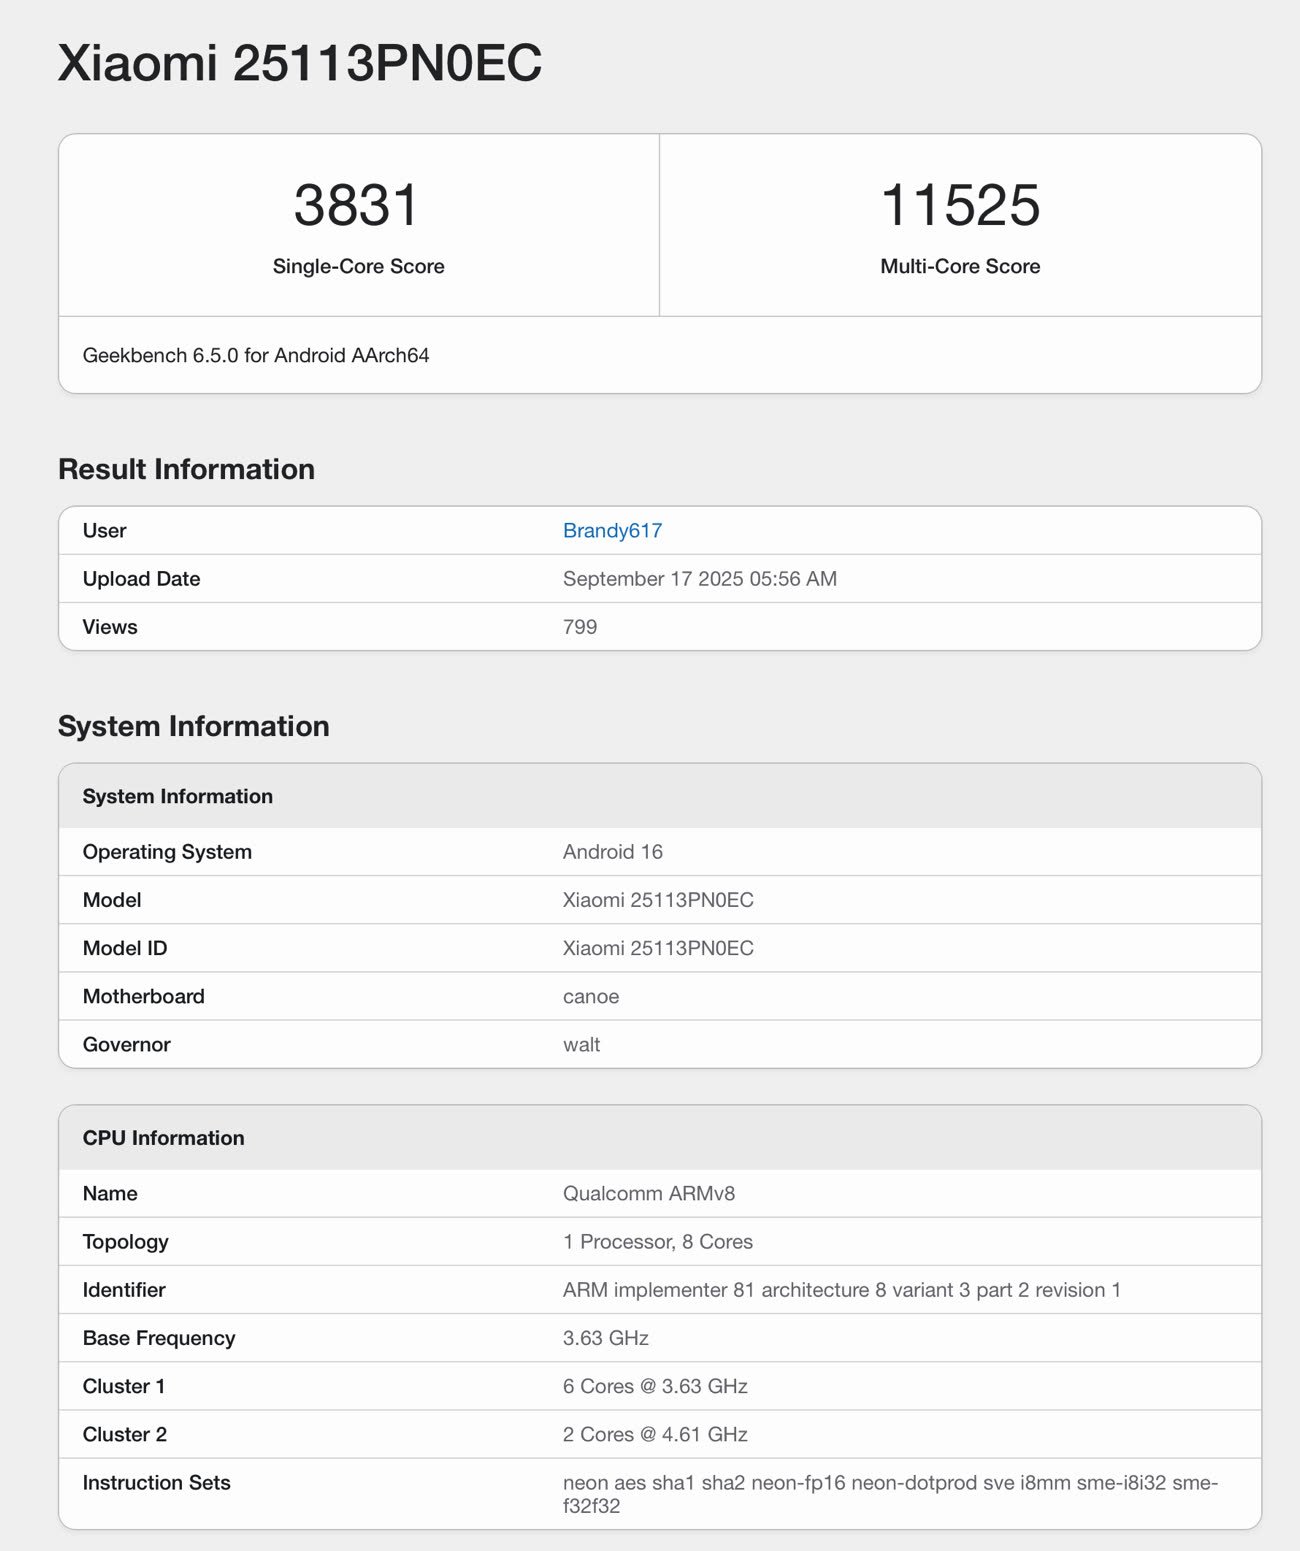
Task: Click the Model ID row value Xiaomi 25113PN0EC
Action: pyautogui.click(x=658, y=948)
